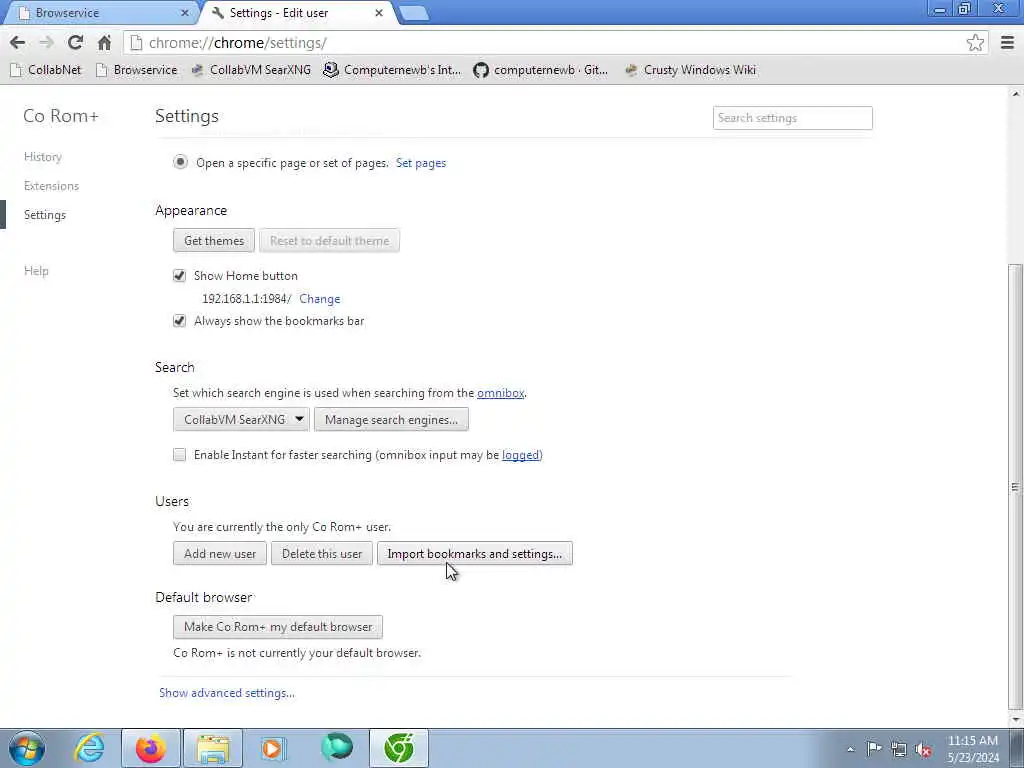The height and width of the screenshot is (768, 1024).
Task: Open Help in the sidebar
Action: pyautogui.click(x=37, y=270)
